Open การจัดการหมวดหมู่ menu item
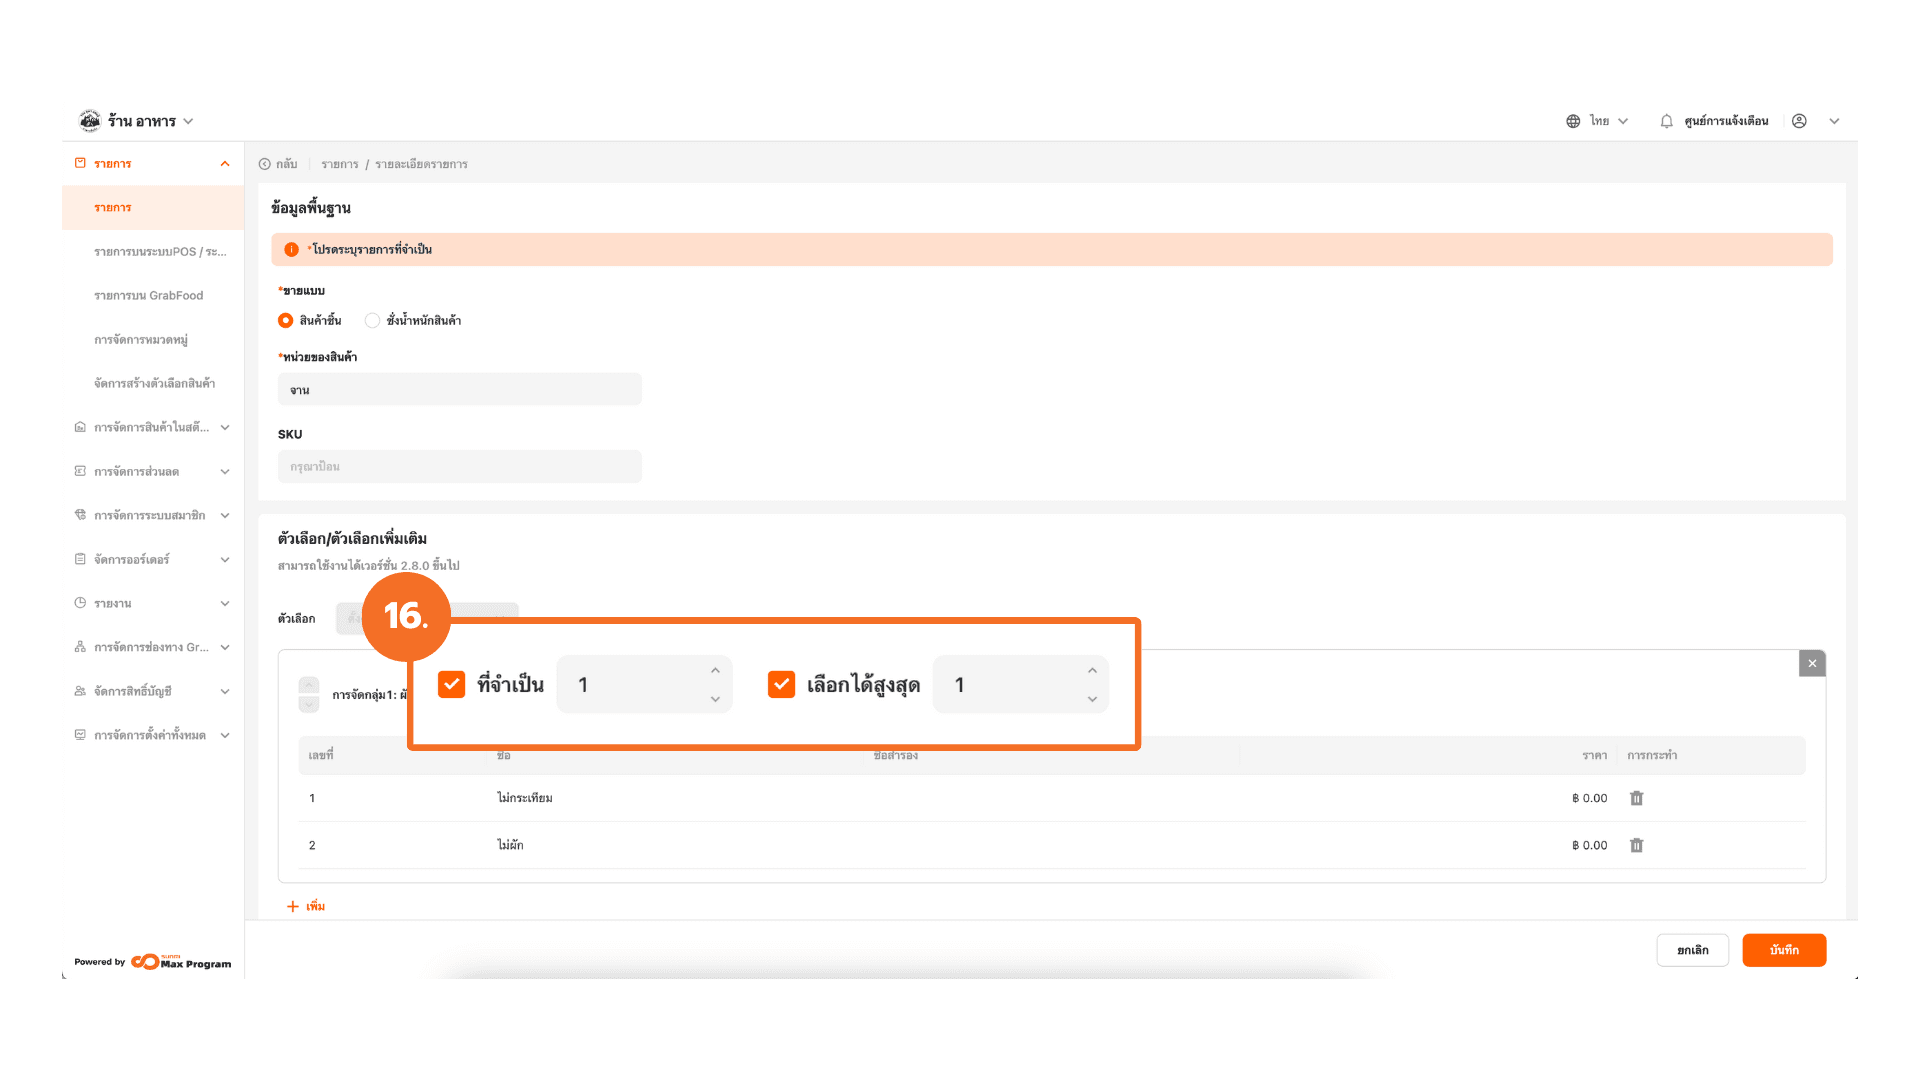This screenshot has width=1920, height=1080. click(141, 339)
